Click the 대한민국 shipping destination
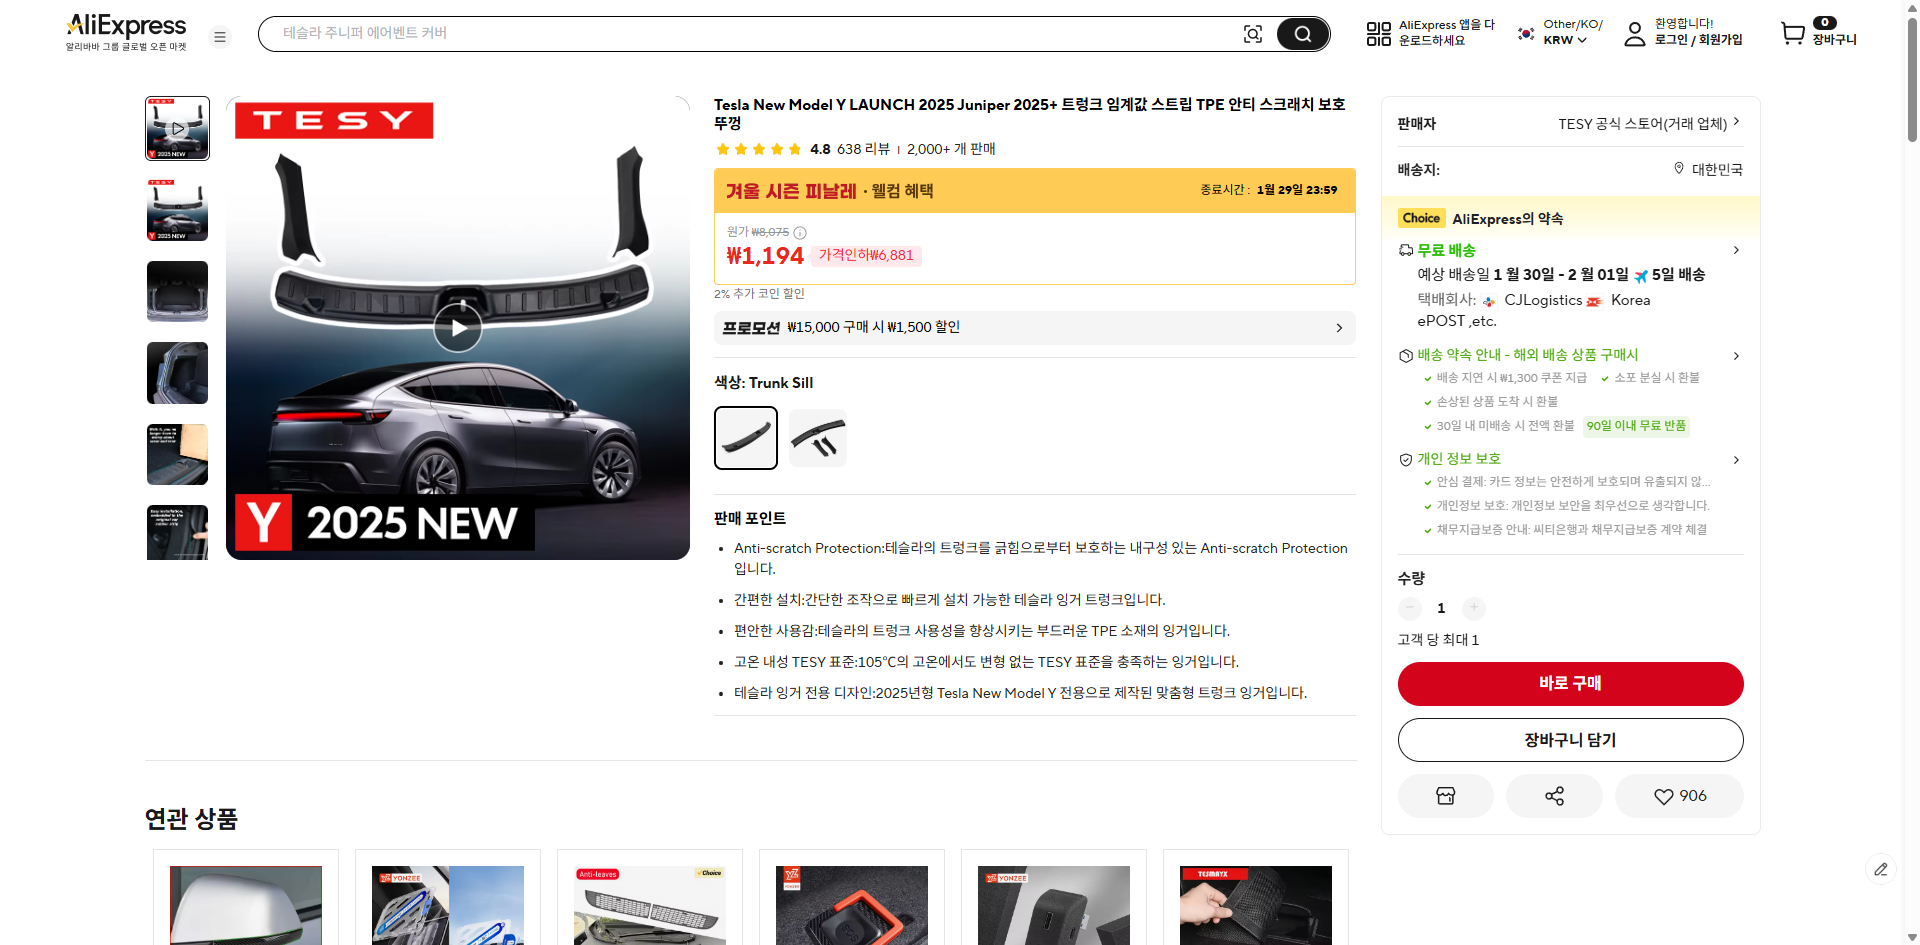Image resolution: width=1920 pixels, height=945 pixels. (1717, 169)
